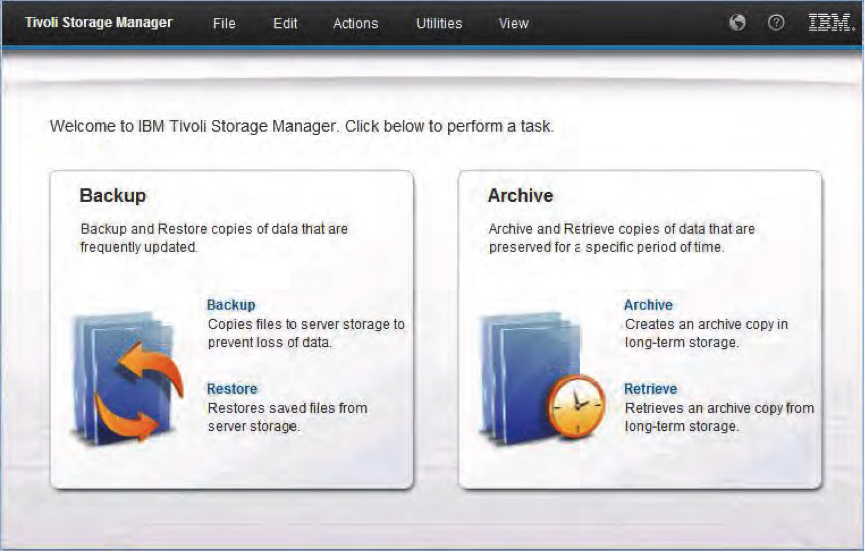The width and height of the screenshot is (865, 552).
Task: Open help via question mark icon
Action: pyautogui.click(x=776, y=23)
